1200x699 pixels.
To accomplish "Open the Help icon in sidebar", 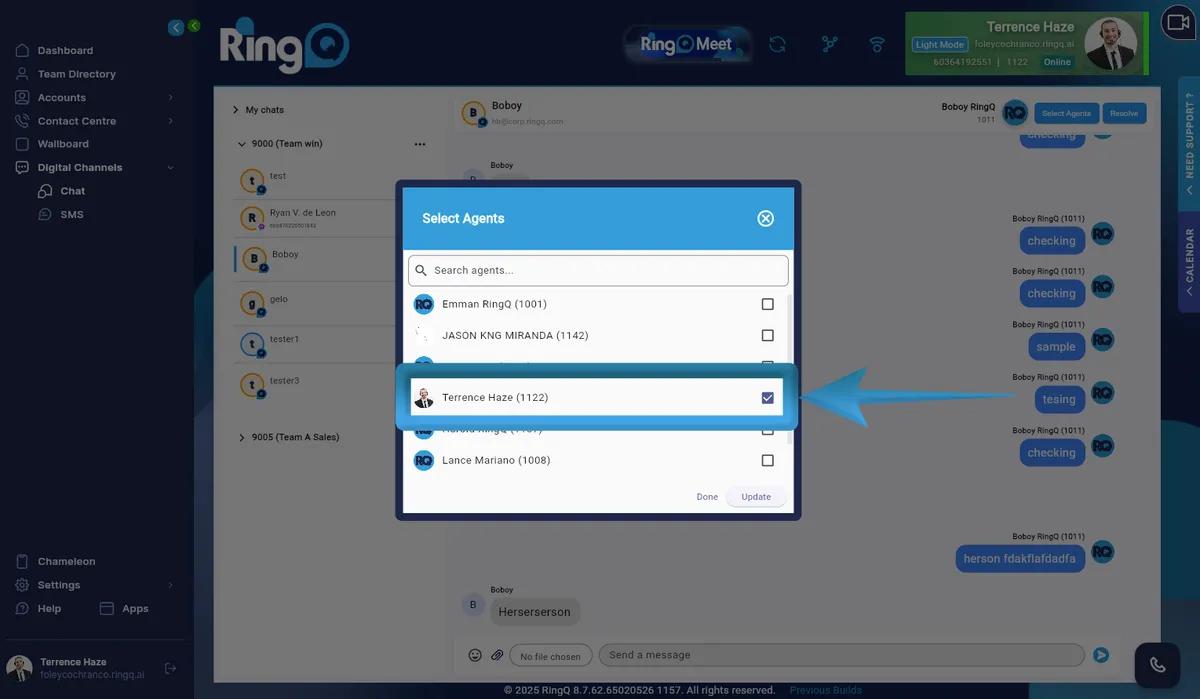I will point(22,608).
